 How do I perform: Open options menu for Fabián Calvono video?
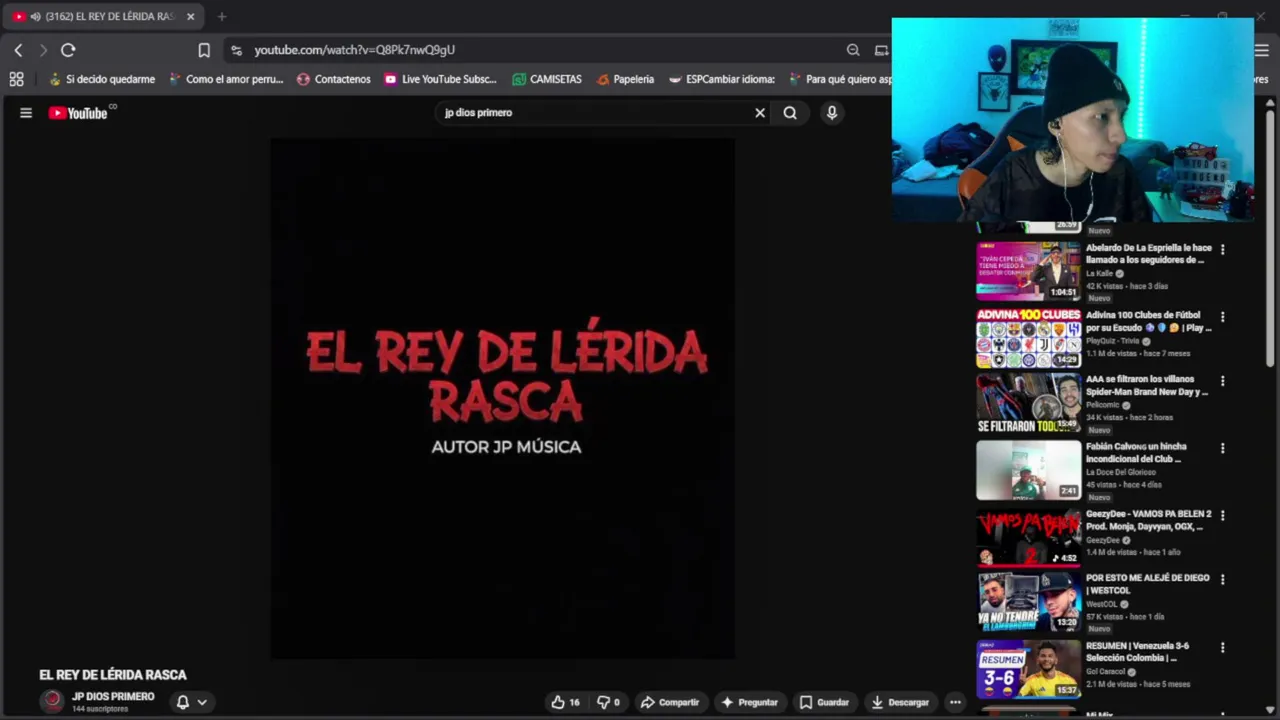1222,448
